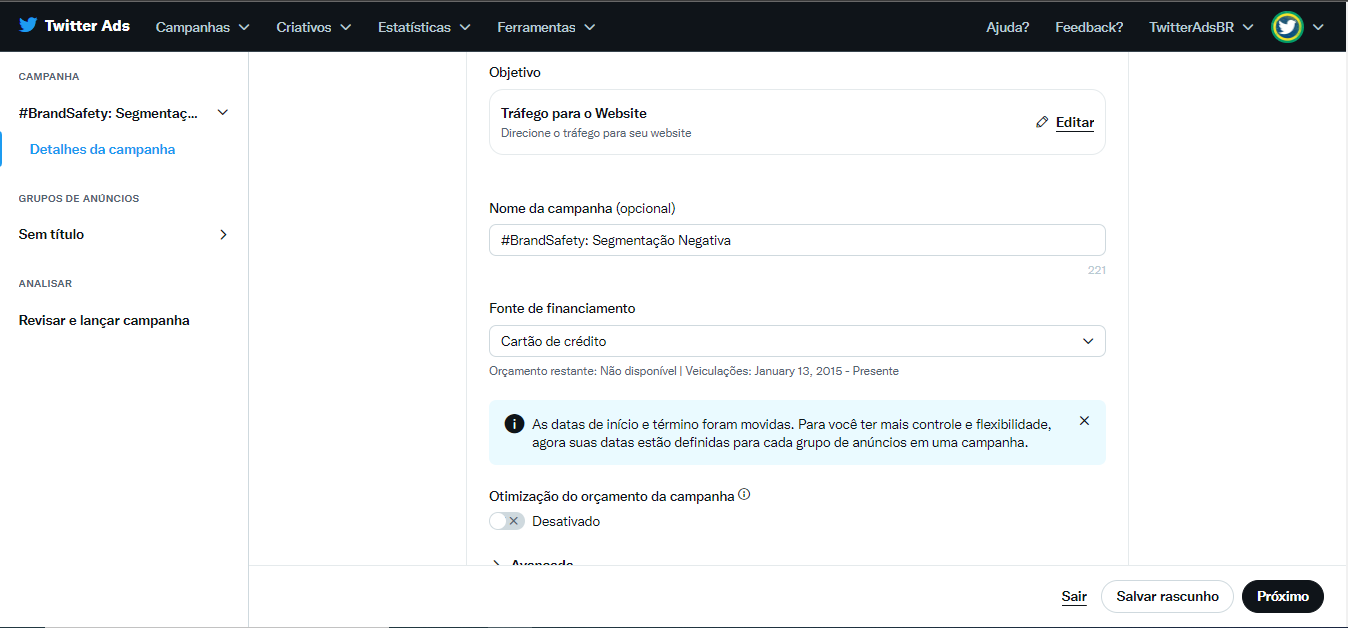
Task: Click the pencil edit icon beside Editar
Action: (1042, 122)
